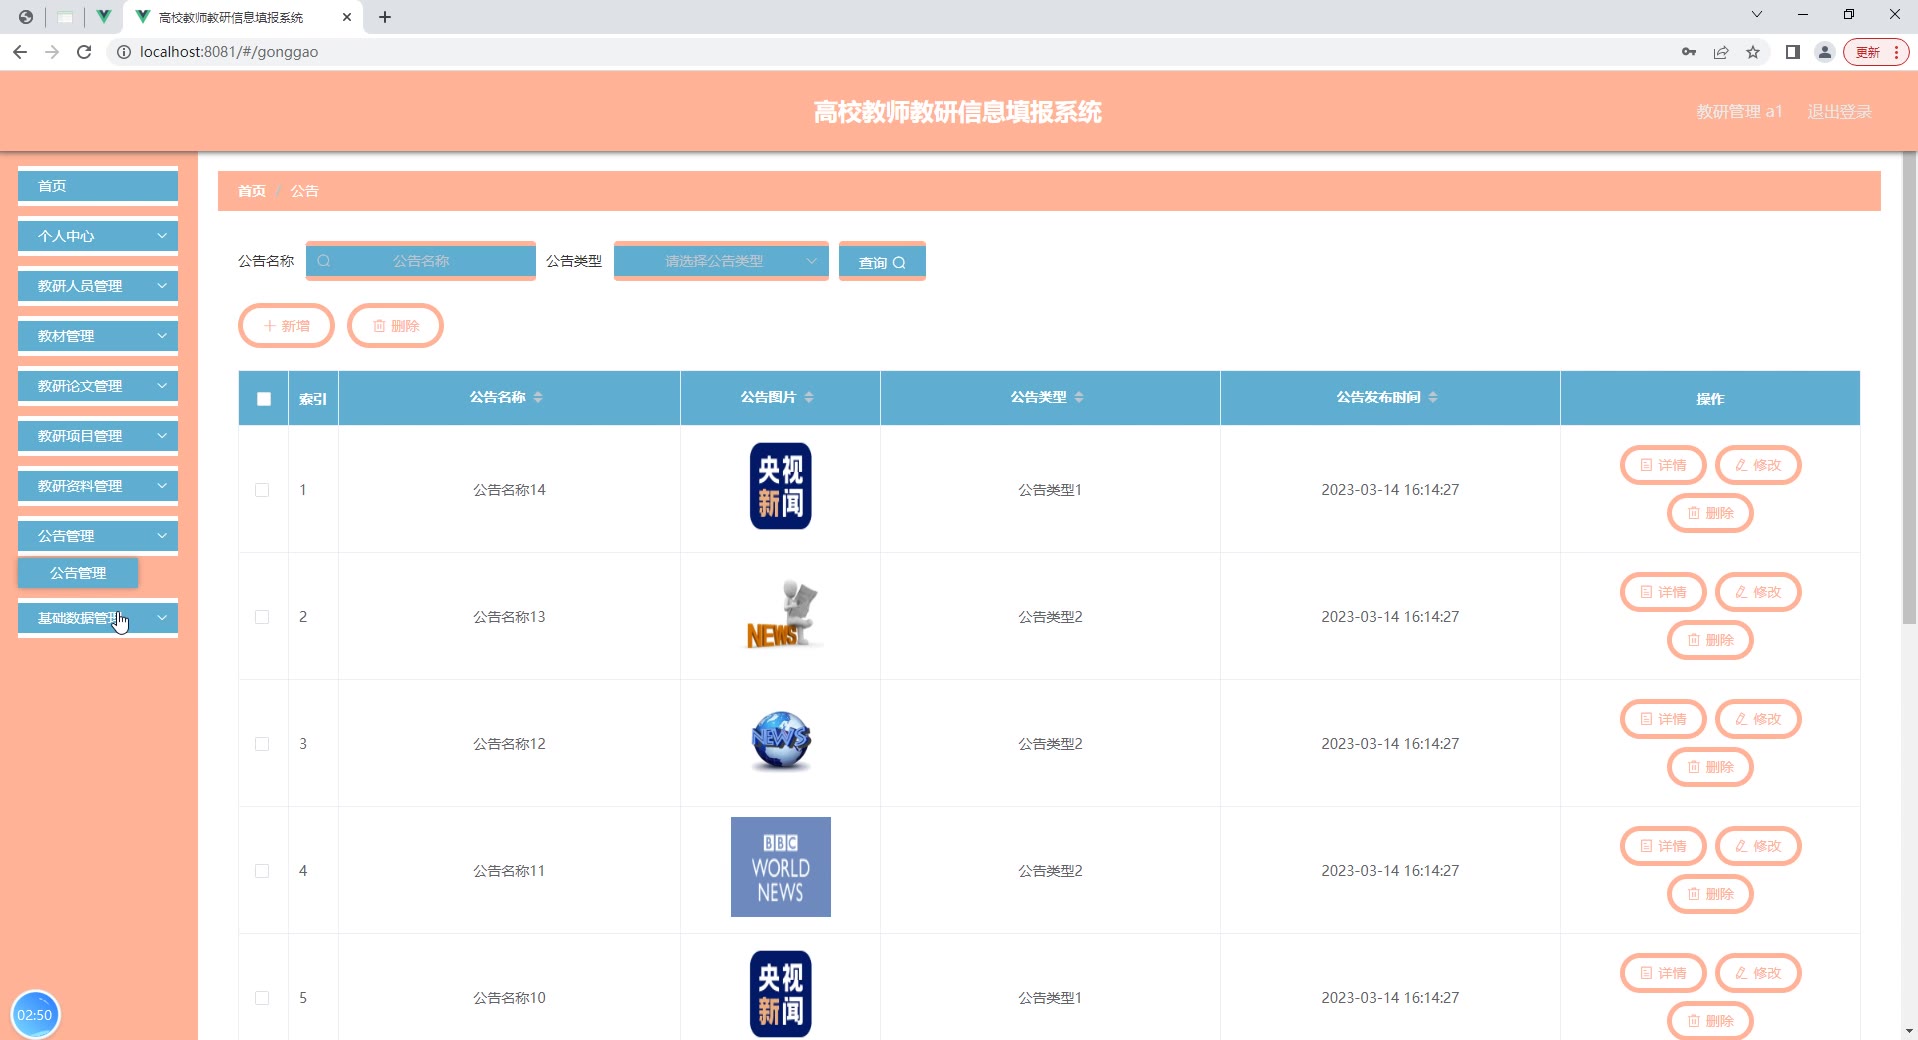
Task: Select the 公告管理 submenu item
Action: click(x=78, y=573)
